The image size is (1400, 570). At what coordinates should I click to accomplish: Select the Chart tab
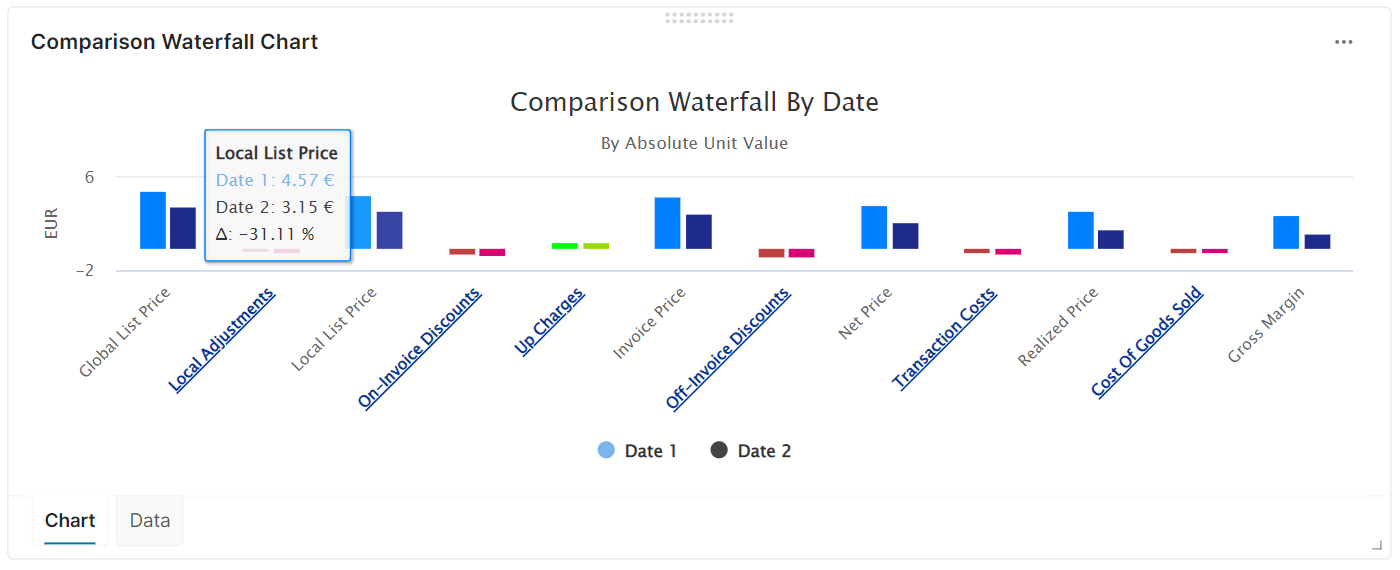pos(70,521)
